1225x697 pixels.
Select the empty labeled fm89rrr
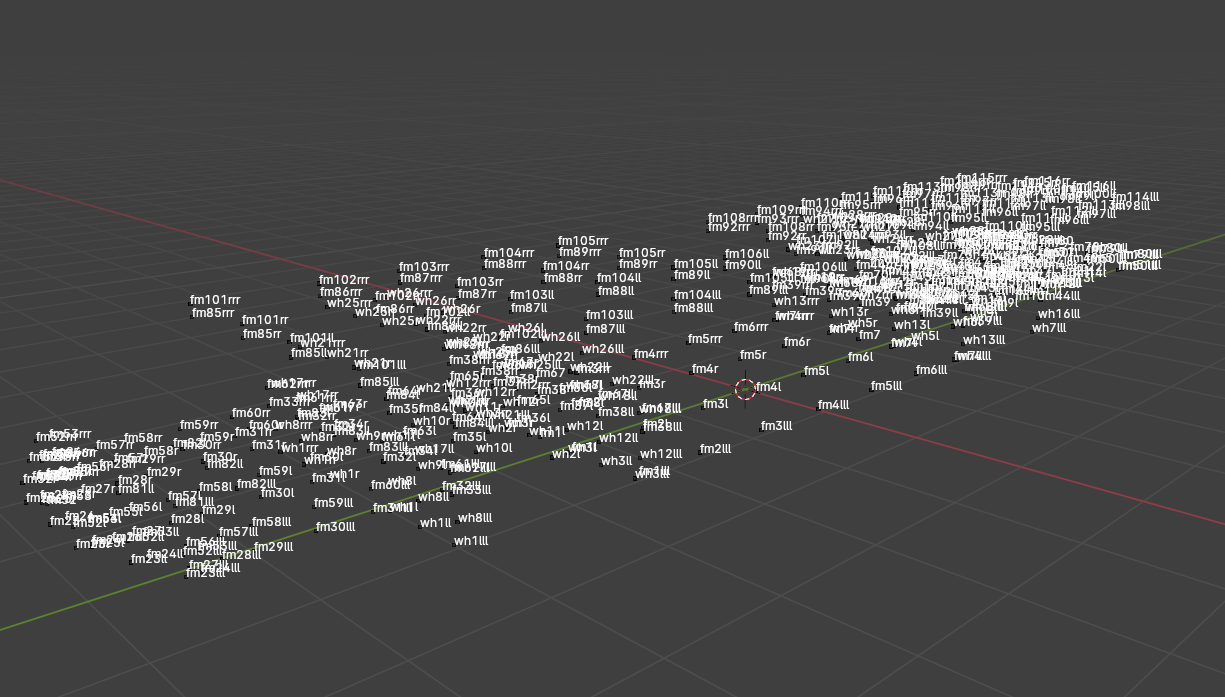click(580, 252)
